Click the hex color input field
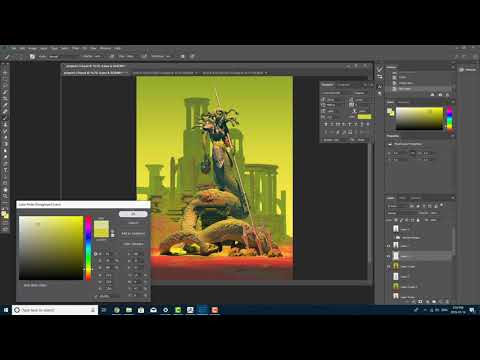 pos(108,296)
